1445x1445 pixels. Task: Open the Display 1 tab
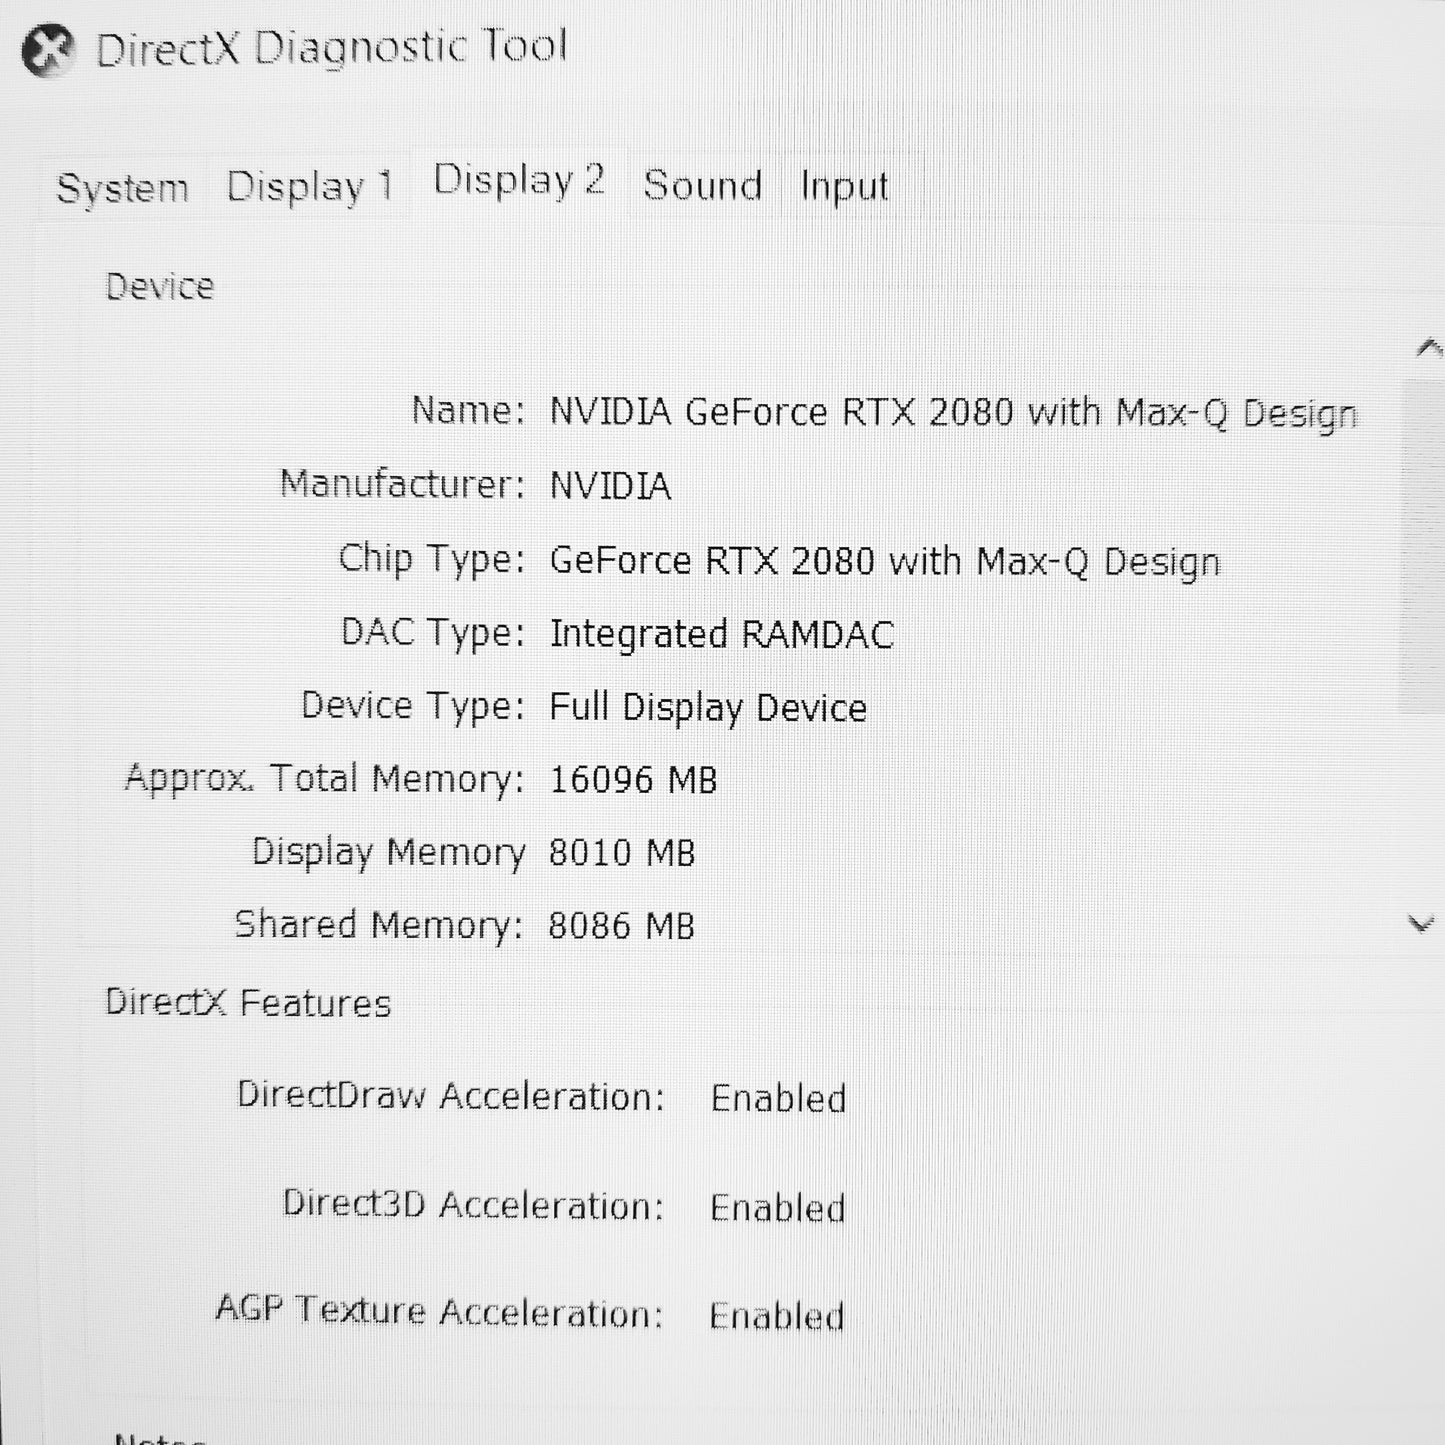point(310,187)
